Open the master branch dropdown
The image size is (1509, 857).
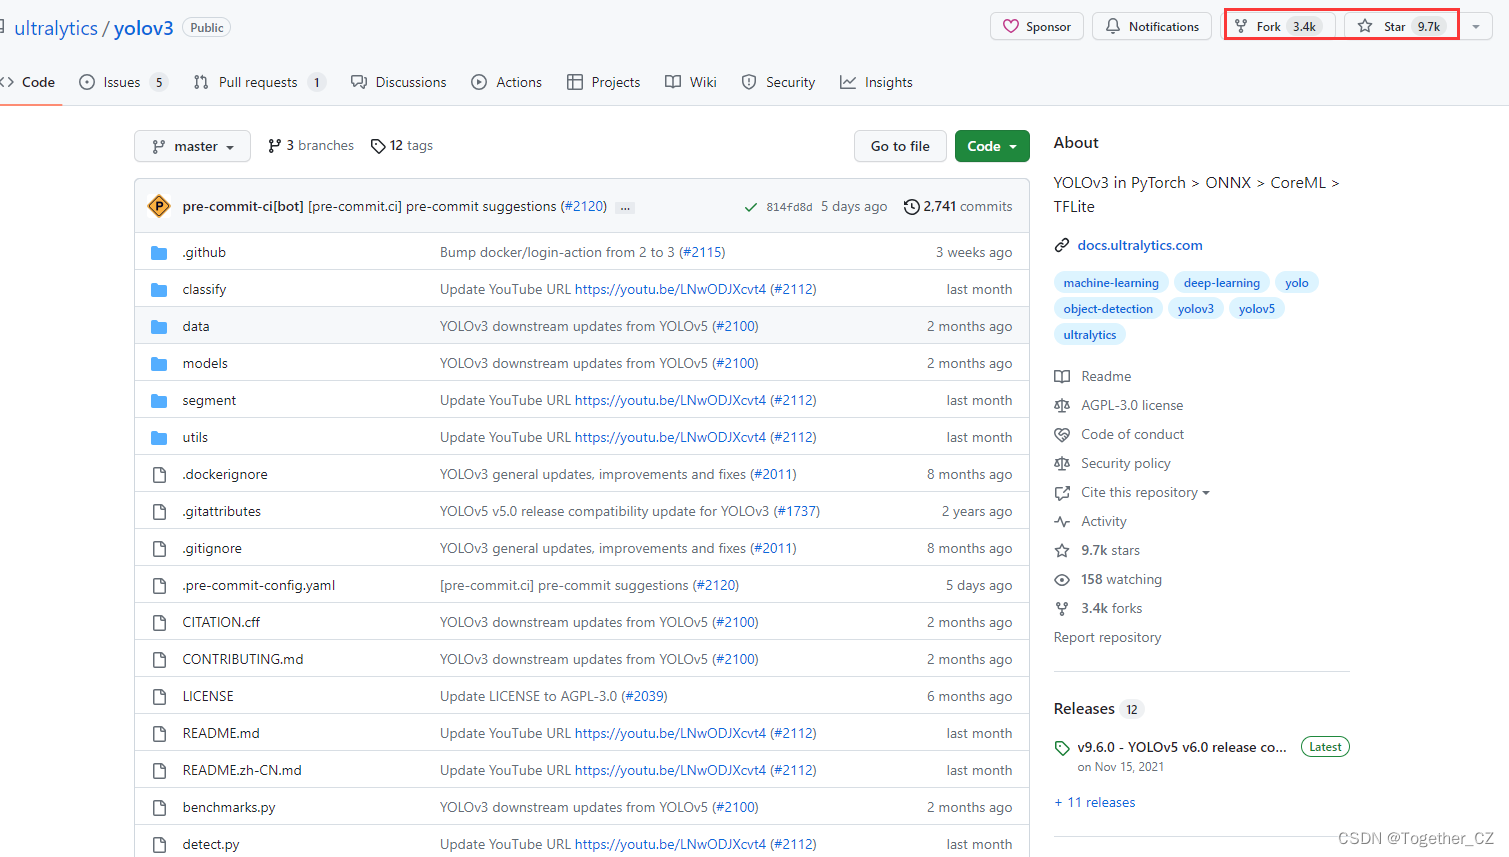(x=192, y=146)
